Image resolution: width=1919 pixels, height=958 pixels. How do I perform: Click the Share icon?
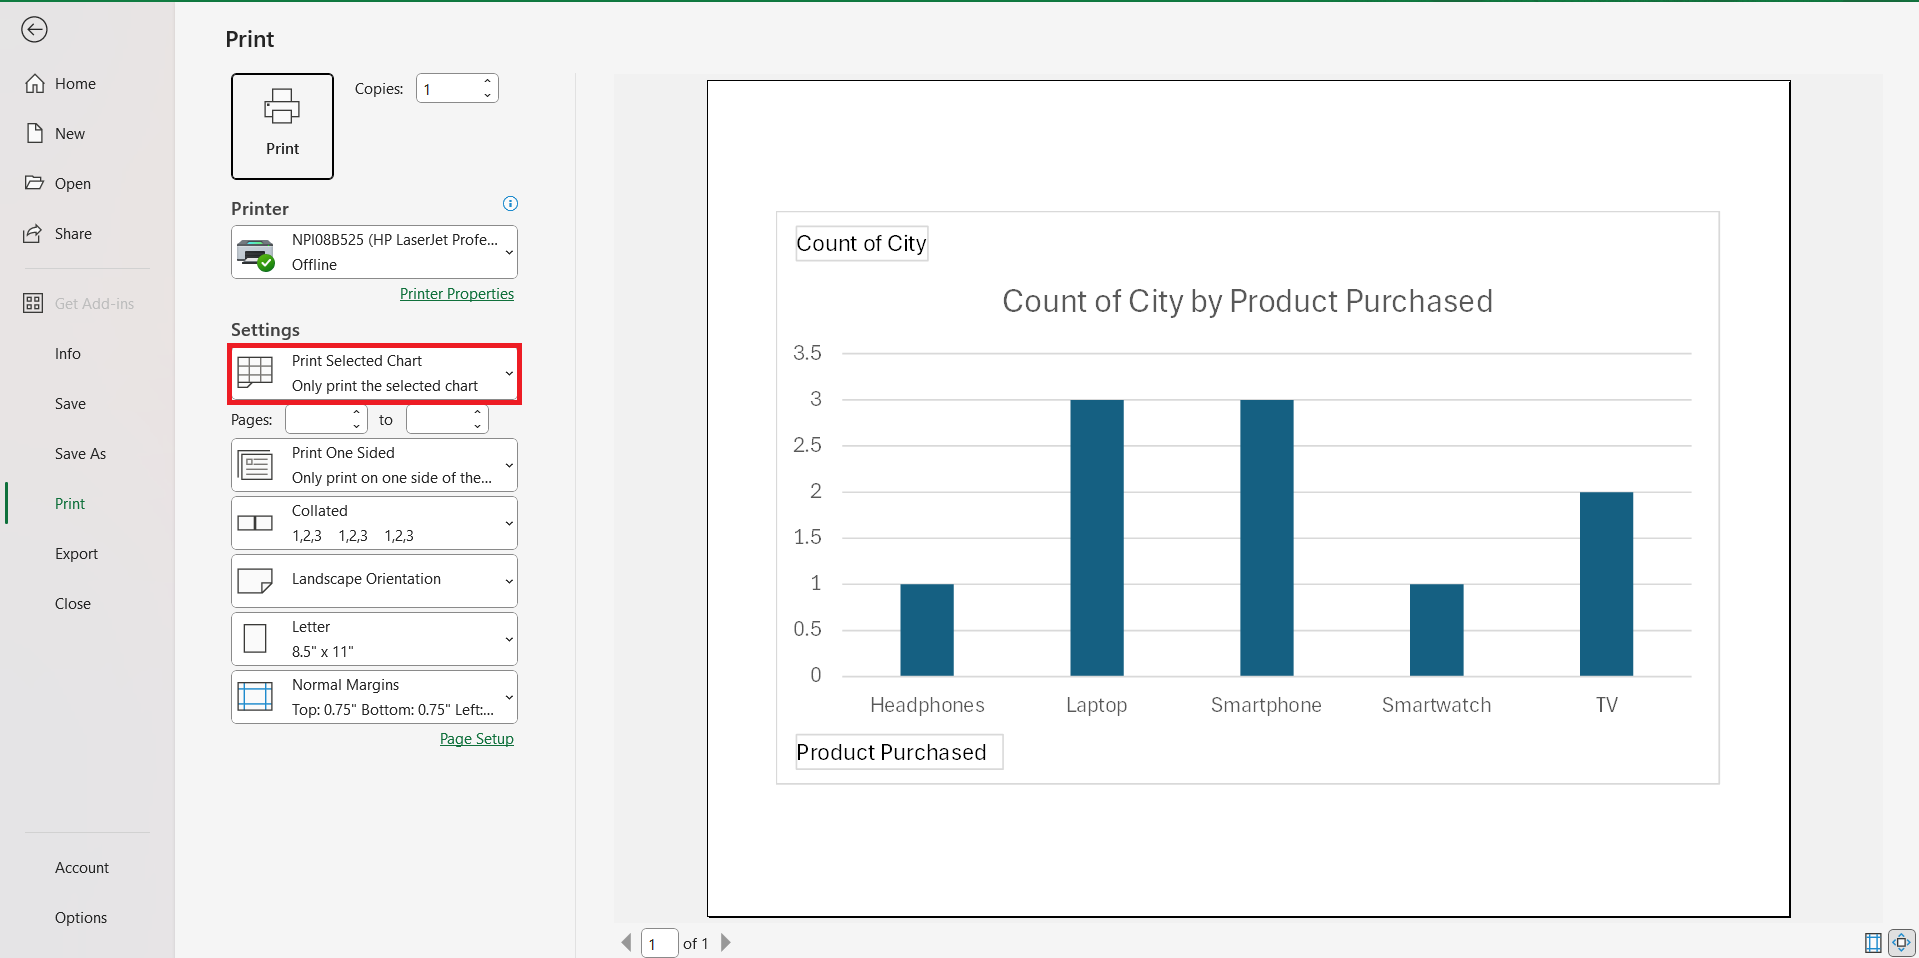click(x=33, y=234)
